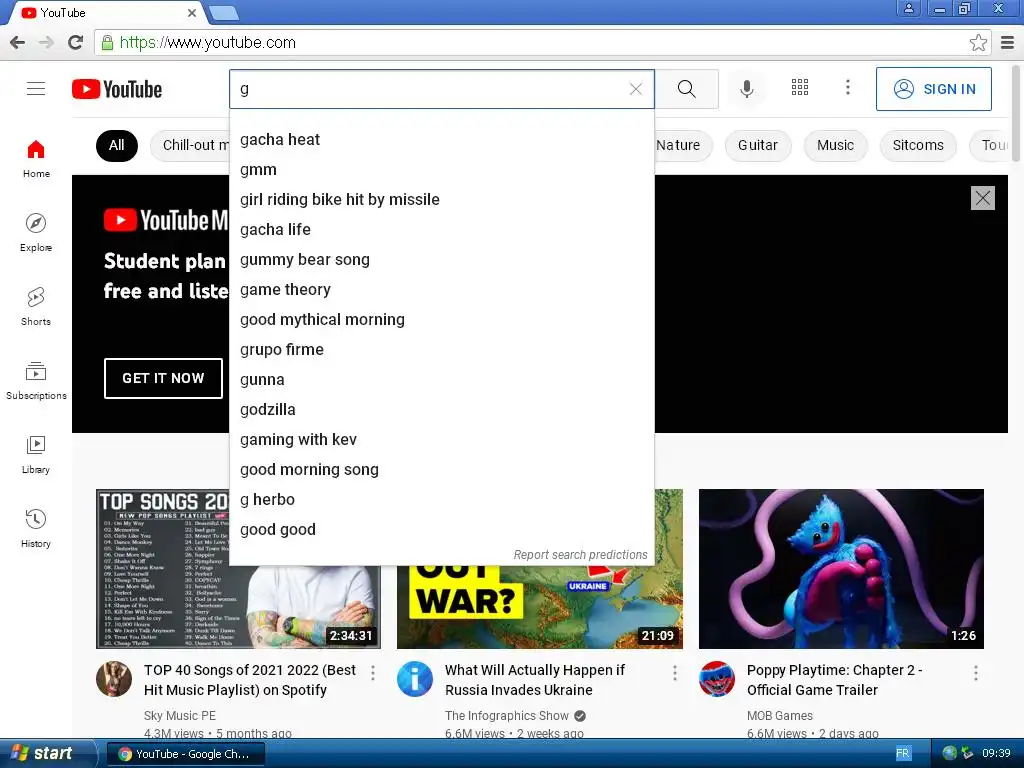
Task: Open History in sidebar
Action: pyautogui.click(x=36, y=528)
